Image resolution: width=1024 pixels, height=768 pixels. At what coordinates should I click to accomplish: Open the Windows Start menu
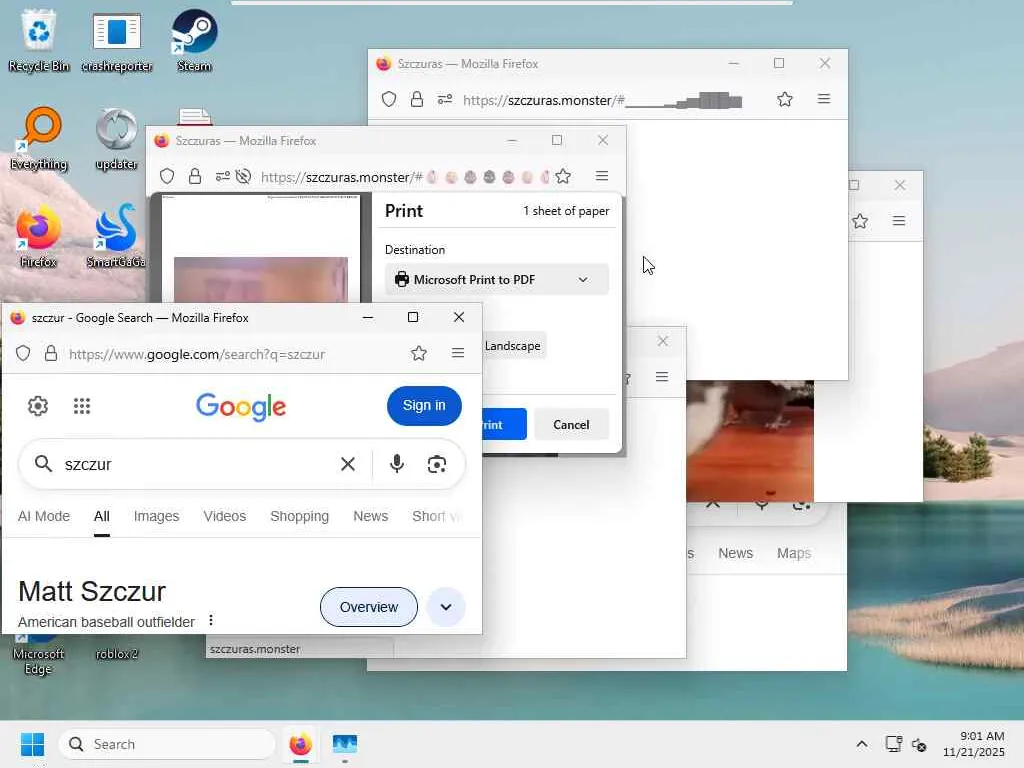click(32, 744)
